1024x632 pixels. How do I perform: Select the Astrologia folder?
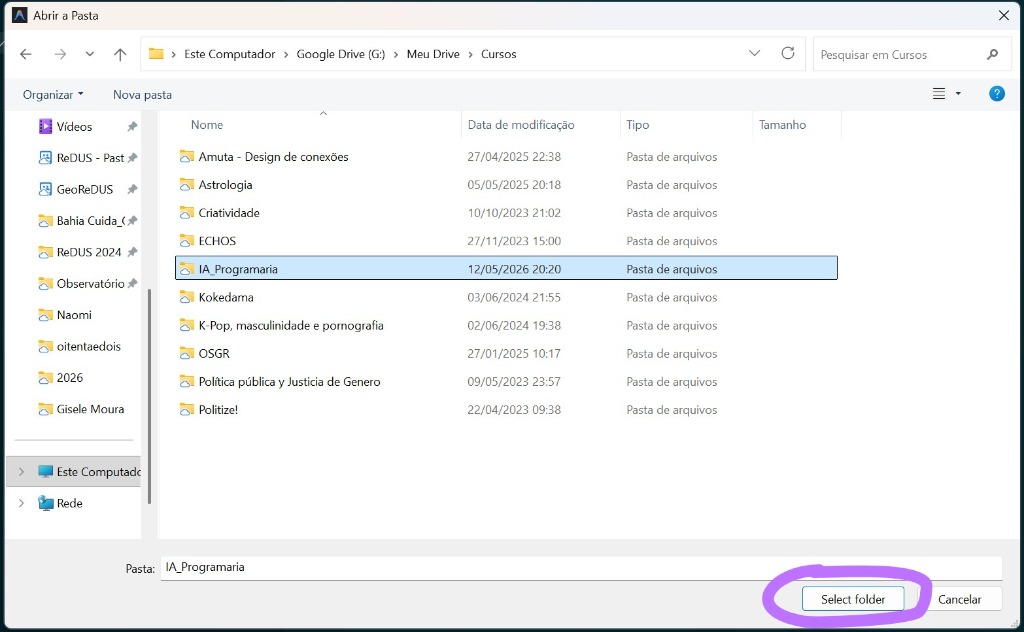coord(225,185)
